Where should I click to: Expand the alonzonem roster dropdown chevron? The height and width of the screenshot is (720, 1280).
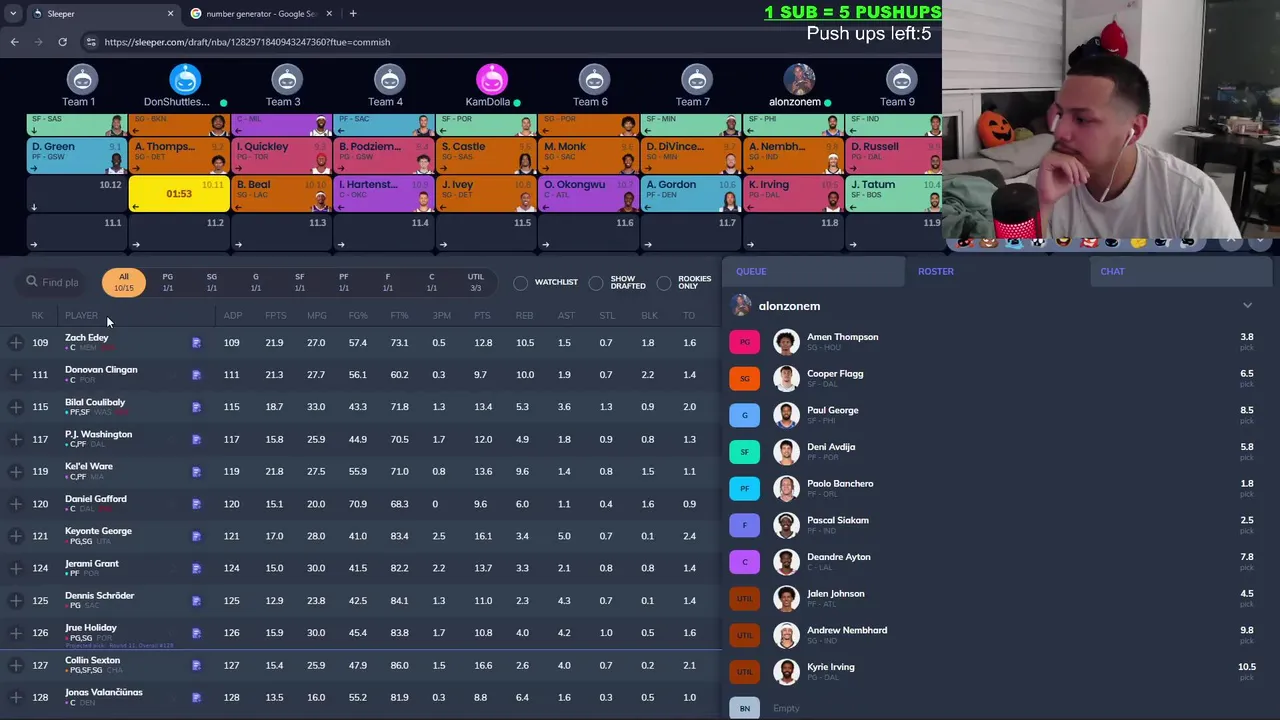[1247, 306]
